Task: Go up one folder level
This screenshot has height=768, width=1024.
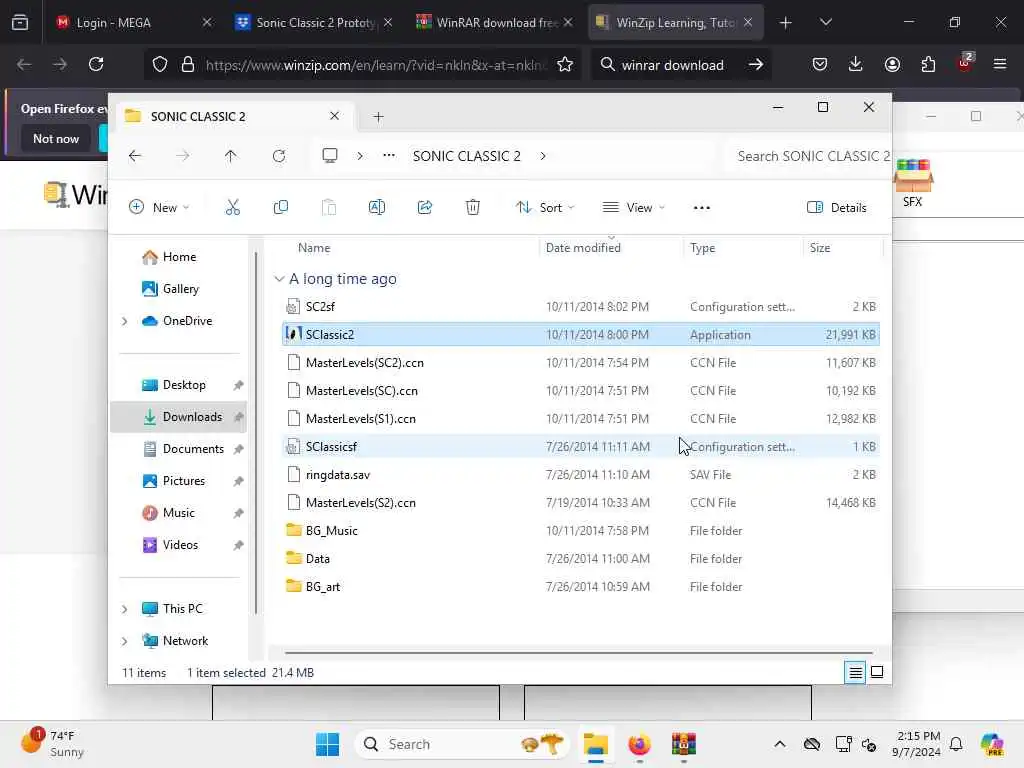Action: tap(231, 156)
